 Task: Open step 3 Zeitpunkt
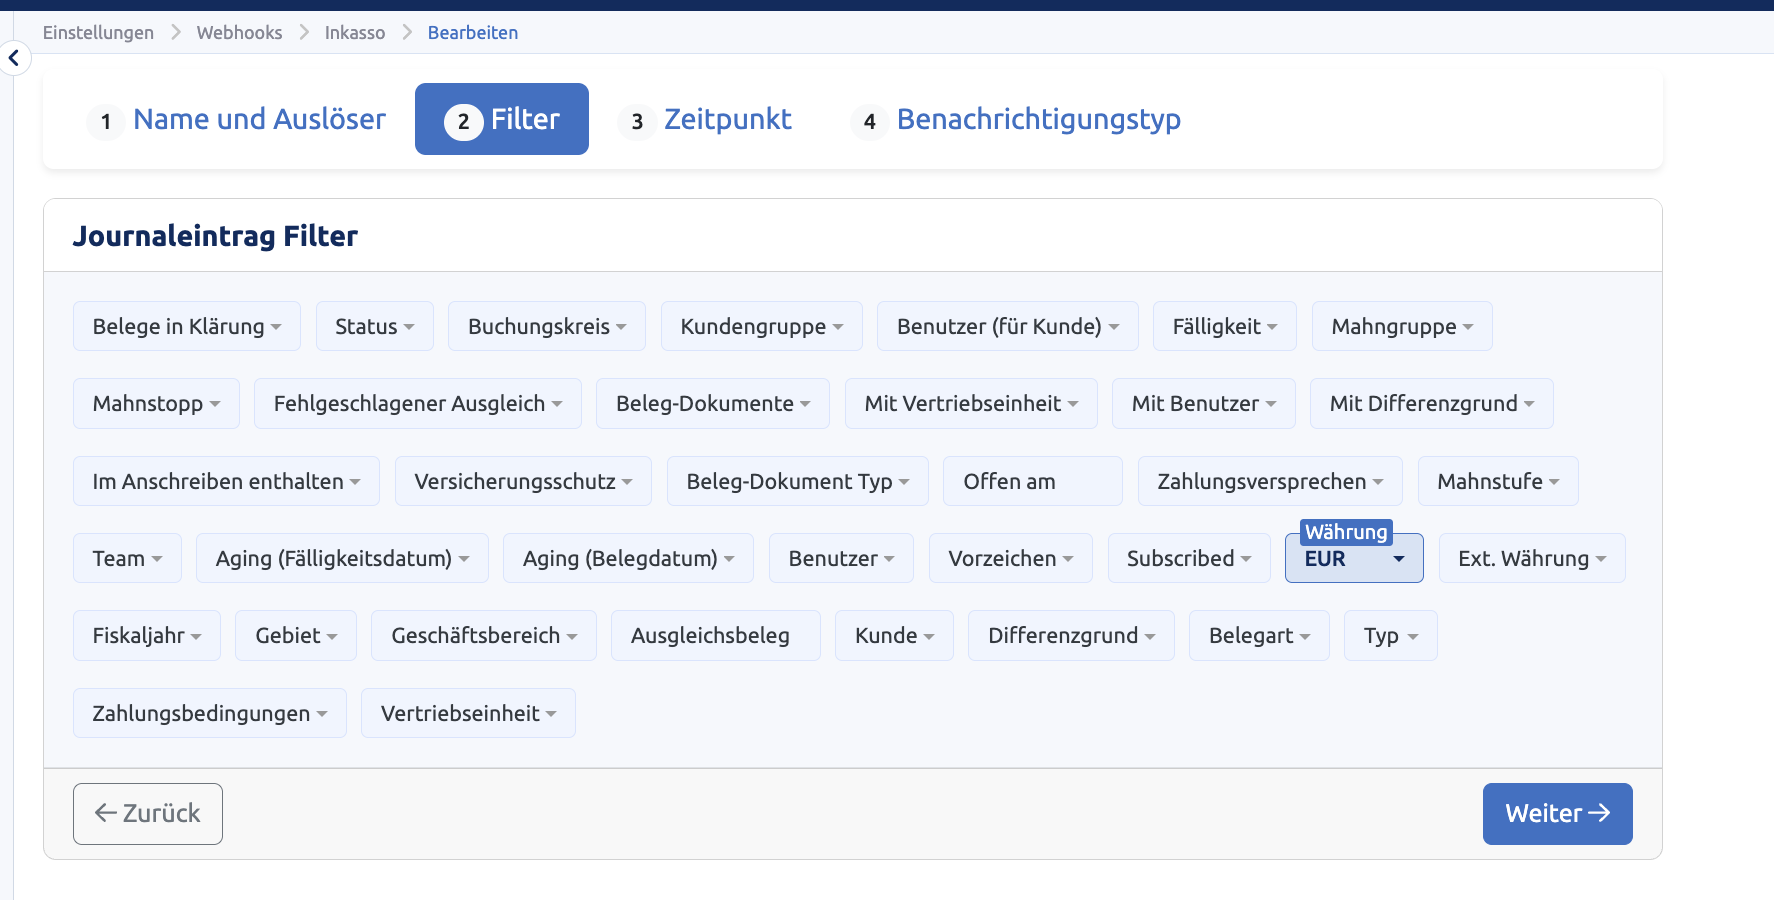coord(705,120)
